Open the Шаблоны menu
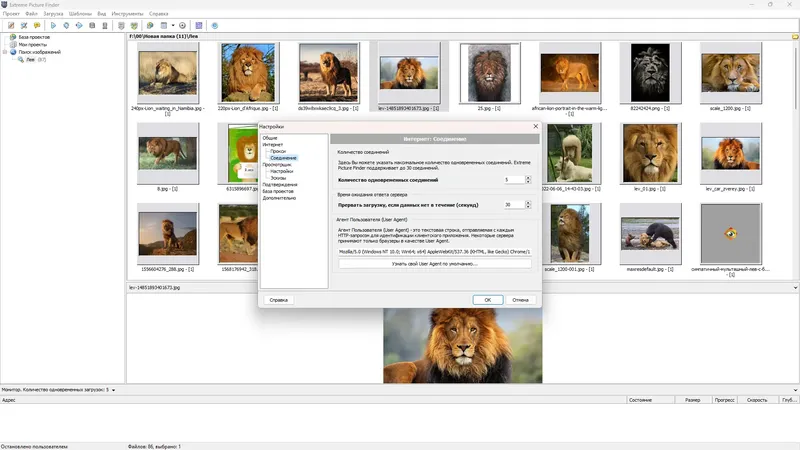800x450 pixels. tap(80, 14)
